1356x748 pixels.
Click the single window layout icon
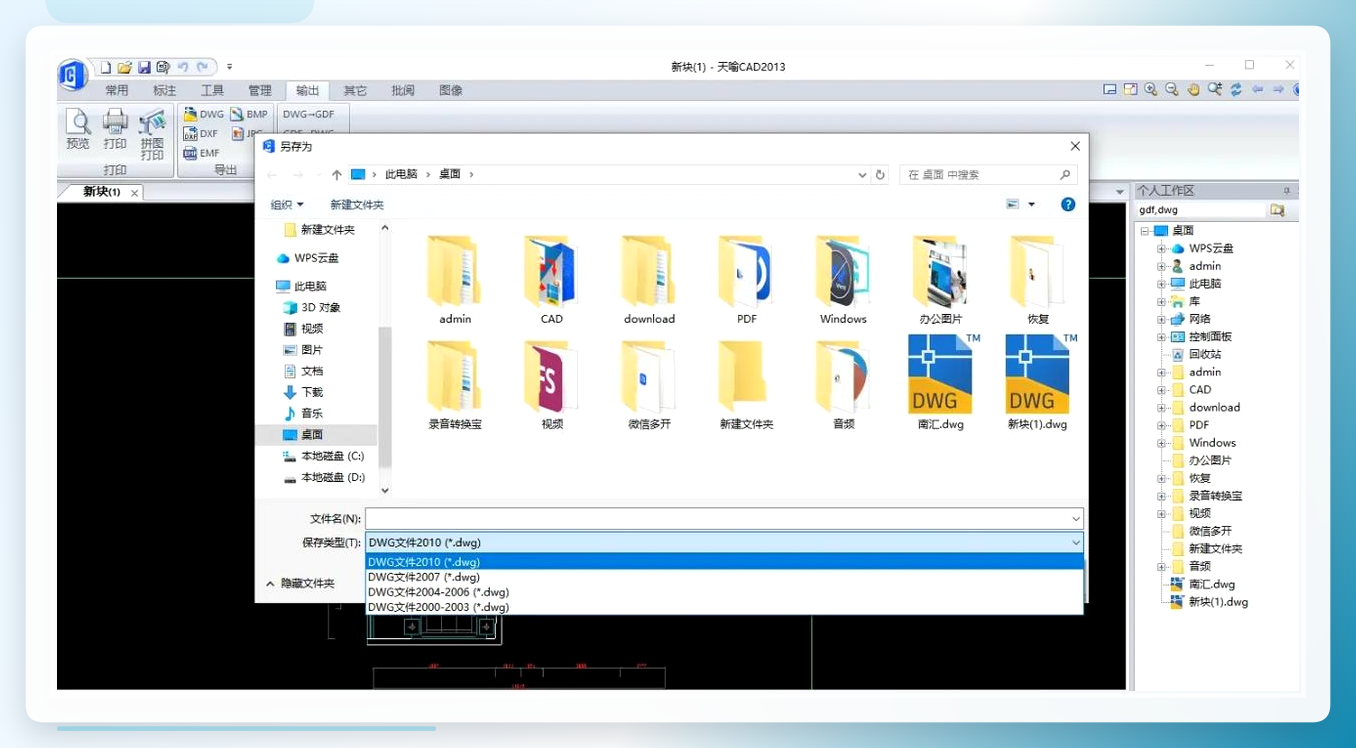coord(1110,89)
